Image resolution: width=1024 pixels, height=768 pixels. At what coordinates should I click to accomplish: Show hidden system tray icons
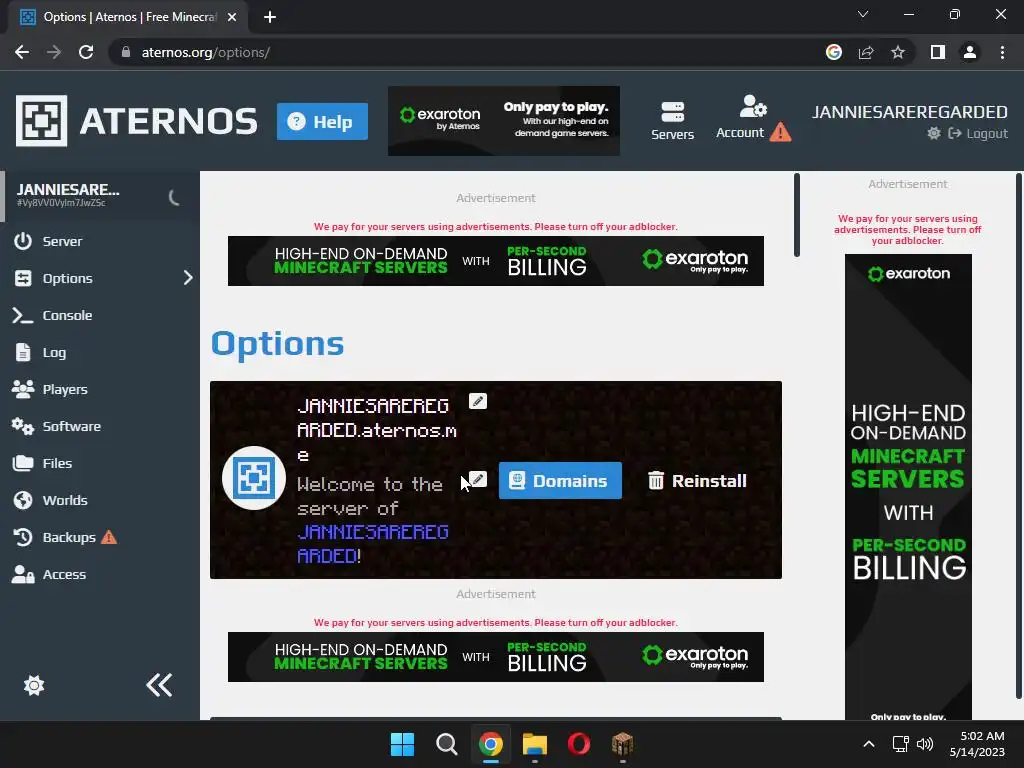[869, 744]
